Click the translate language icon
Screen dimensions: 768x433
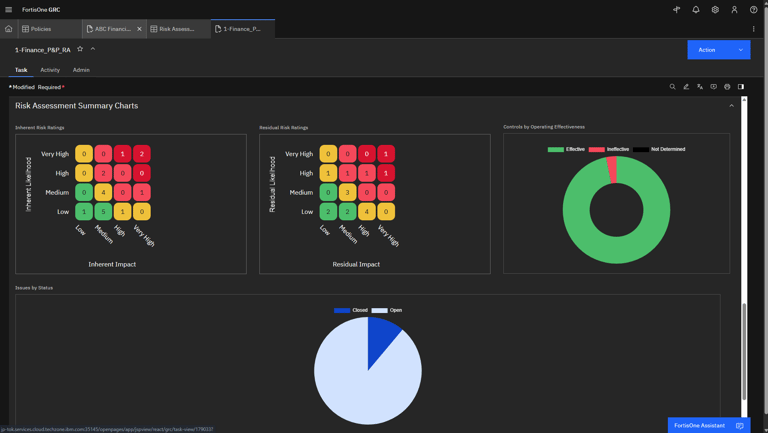[700, 87]
